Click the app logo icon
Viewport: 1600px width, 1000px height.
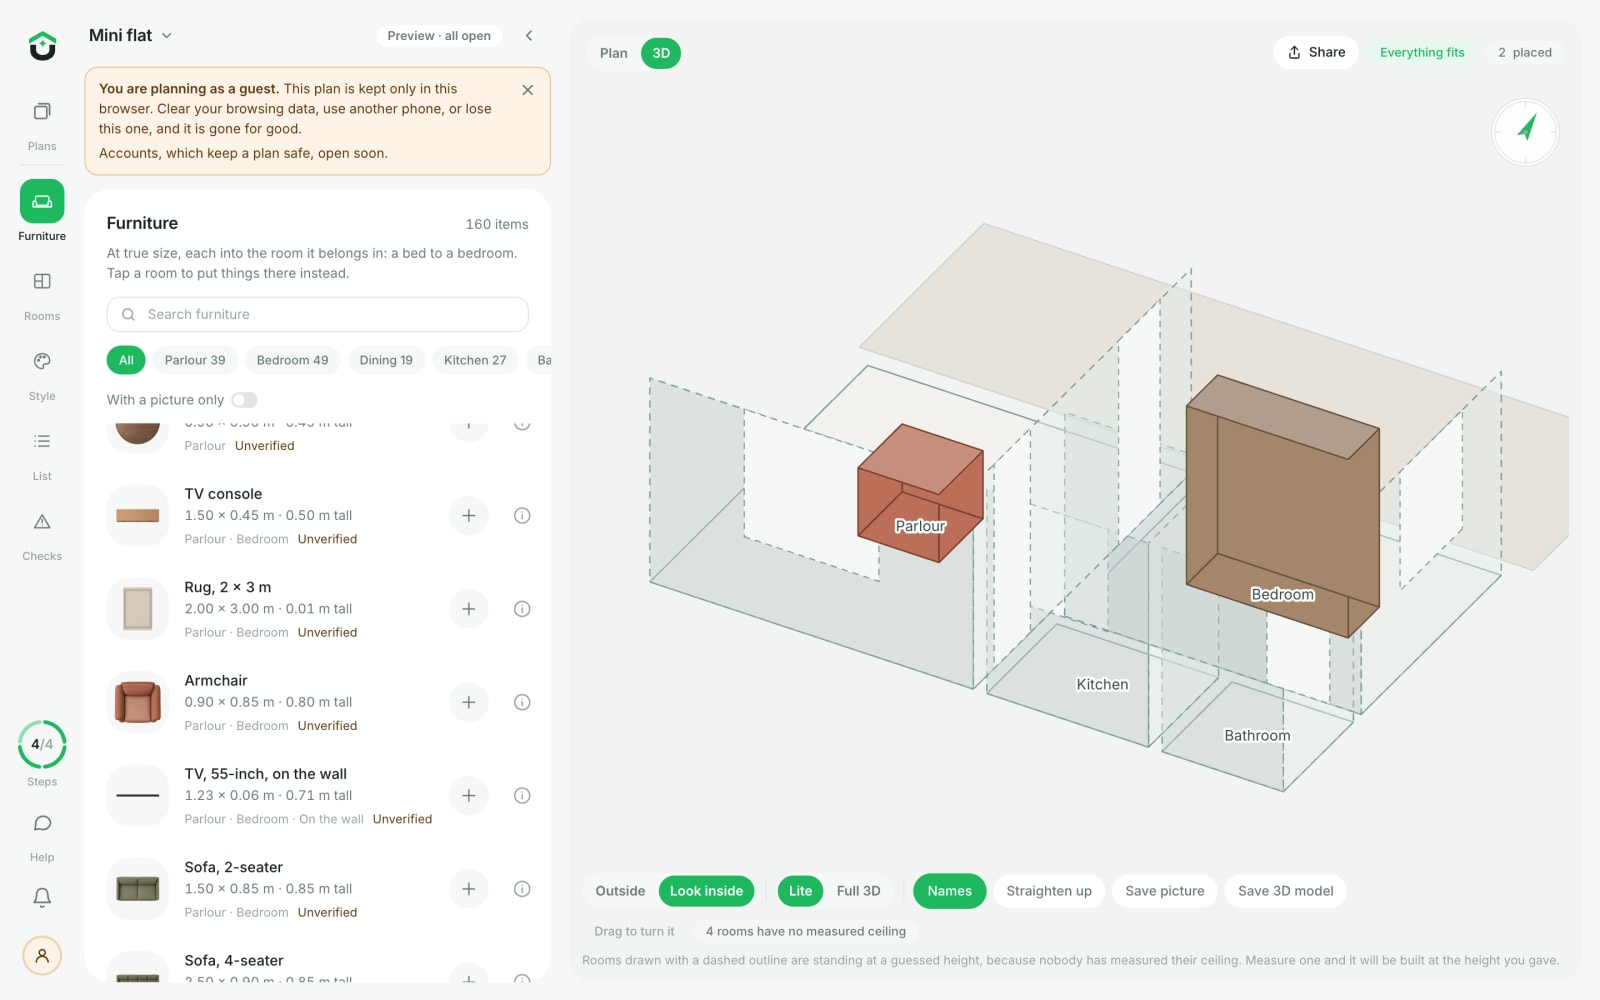[42, 45]
